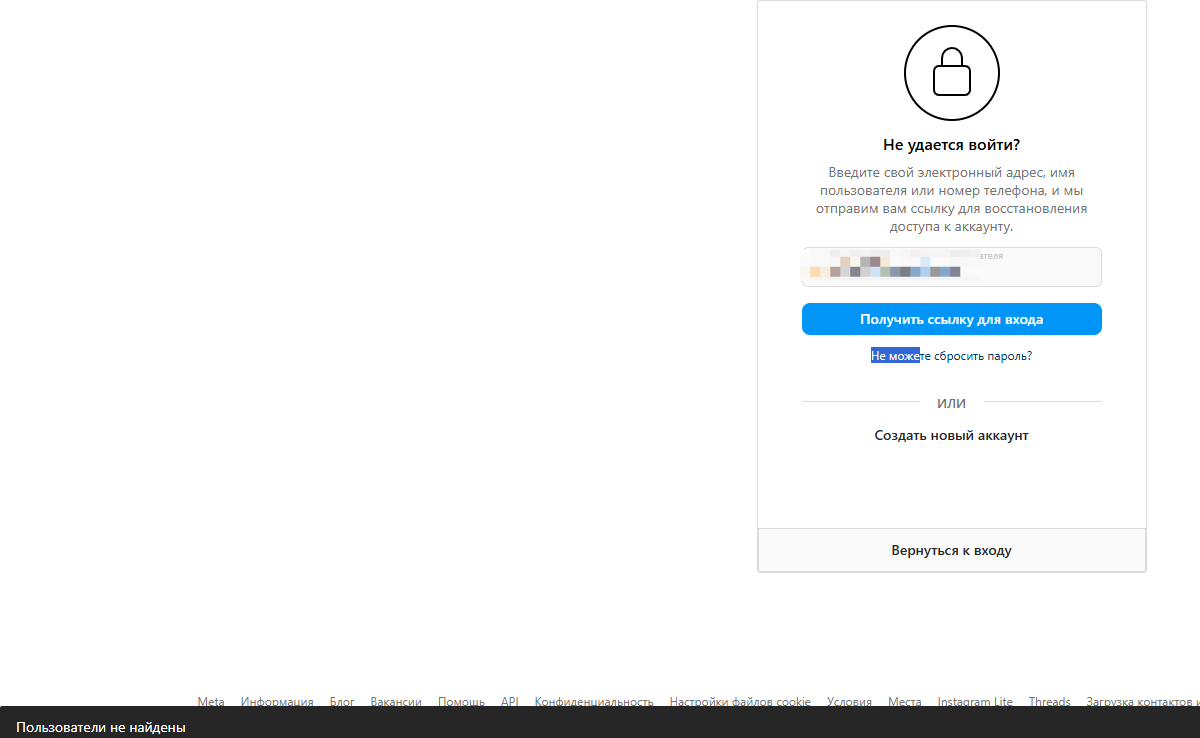This screenshot has height=738, width=1200.
Task: Open the Meta footer link
Action: coord(211,702)
